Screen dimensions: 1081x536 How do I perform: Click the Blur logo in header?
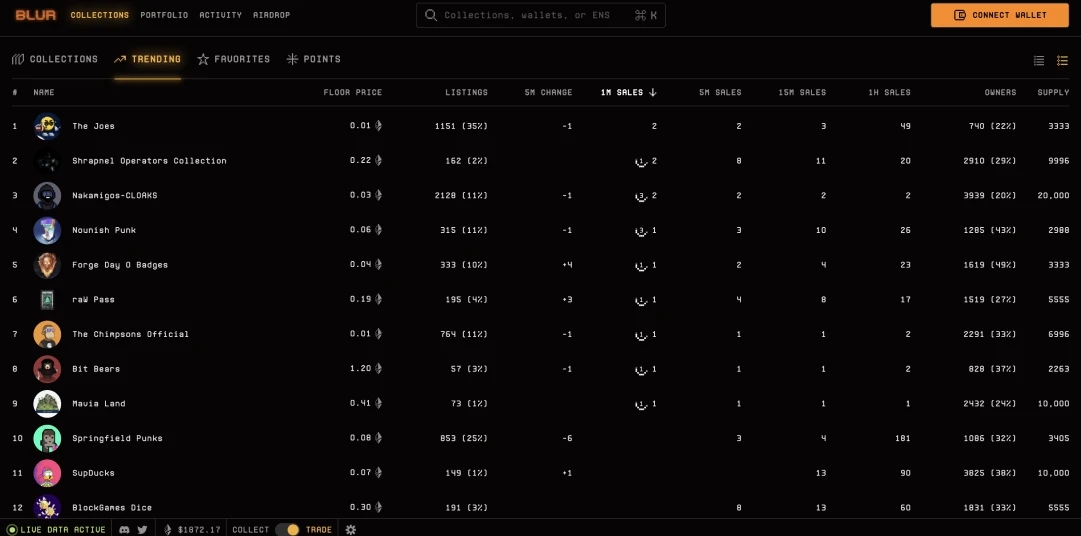(35, 15)
